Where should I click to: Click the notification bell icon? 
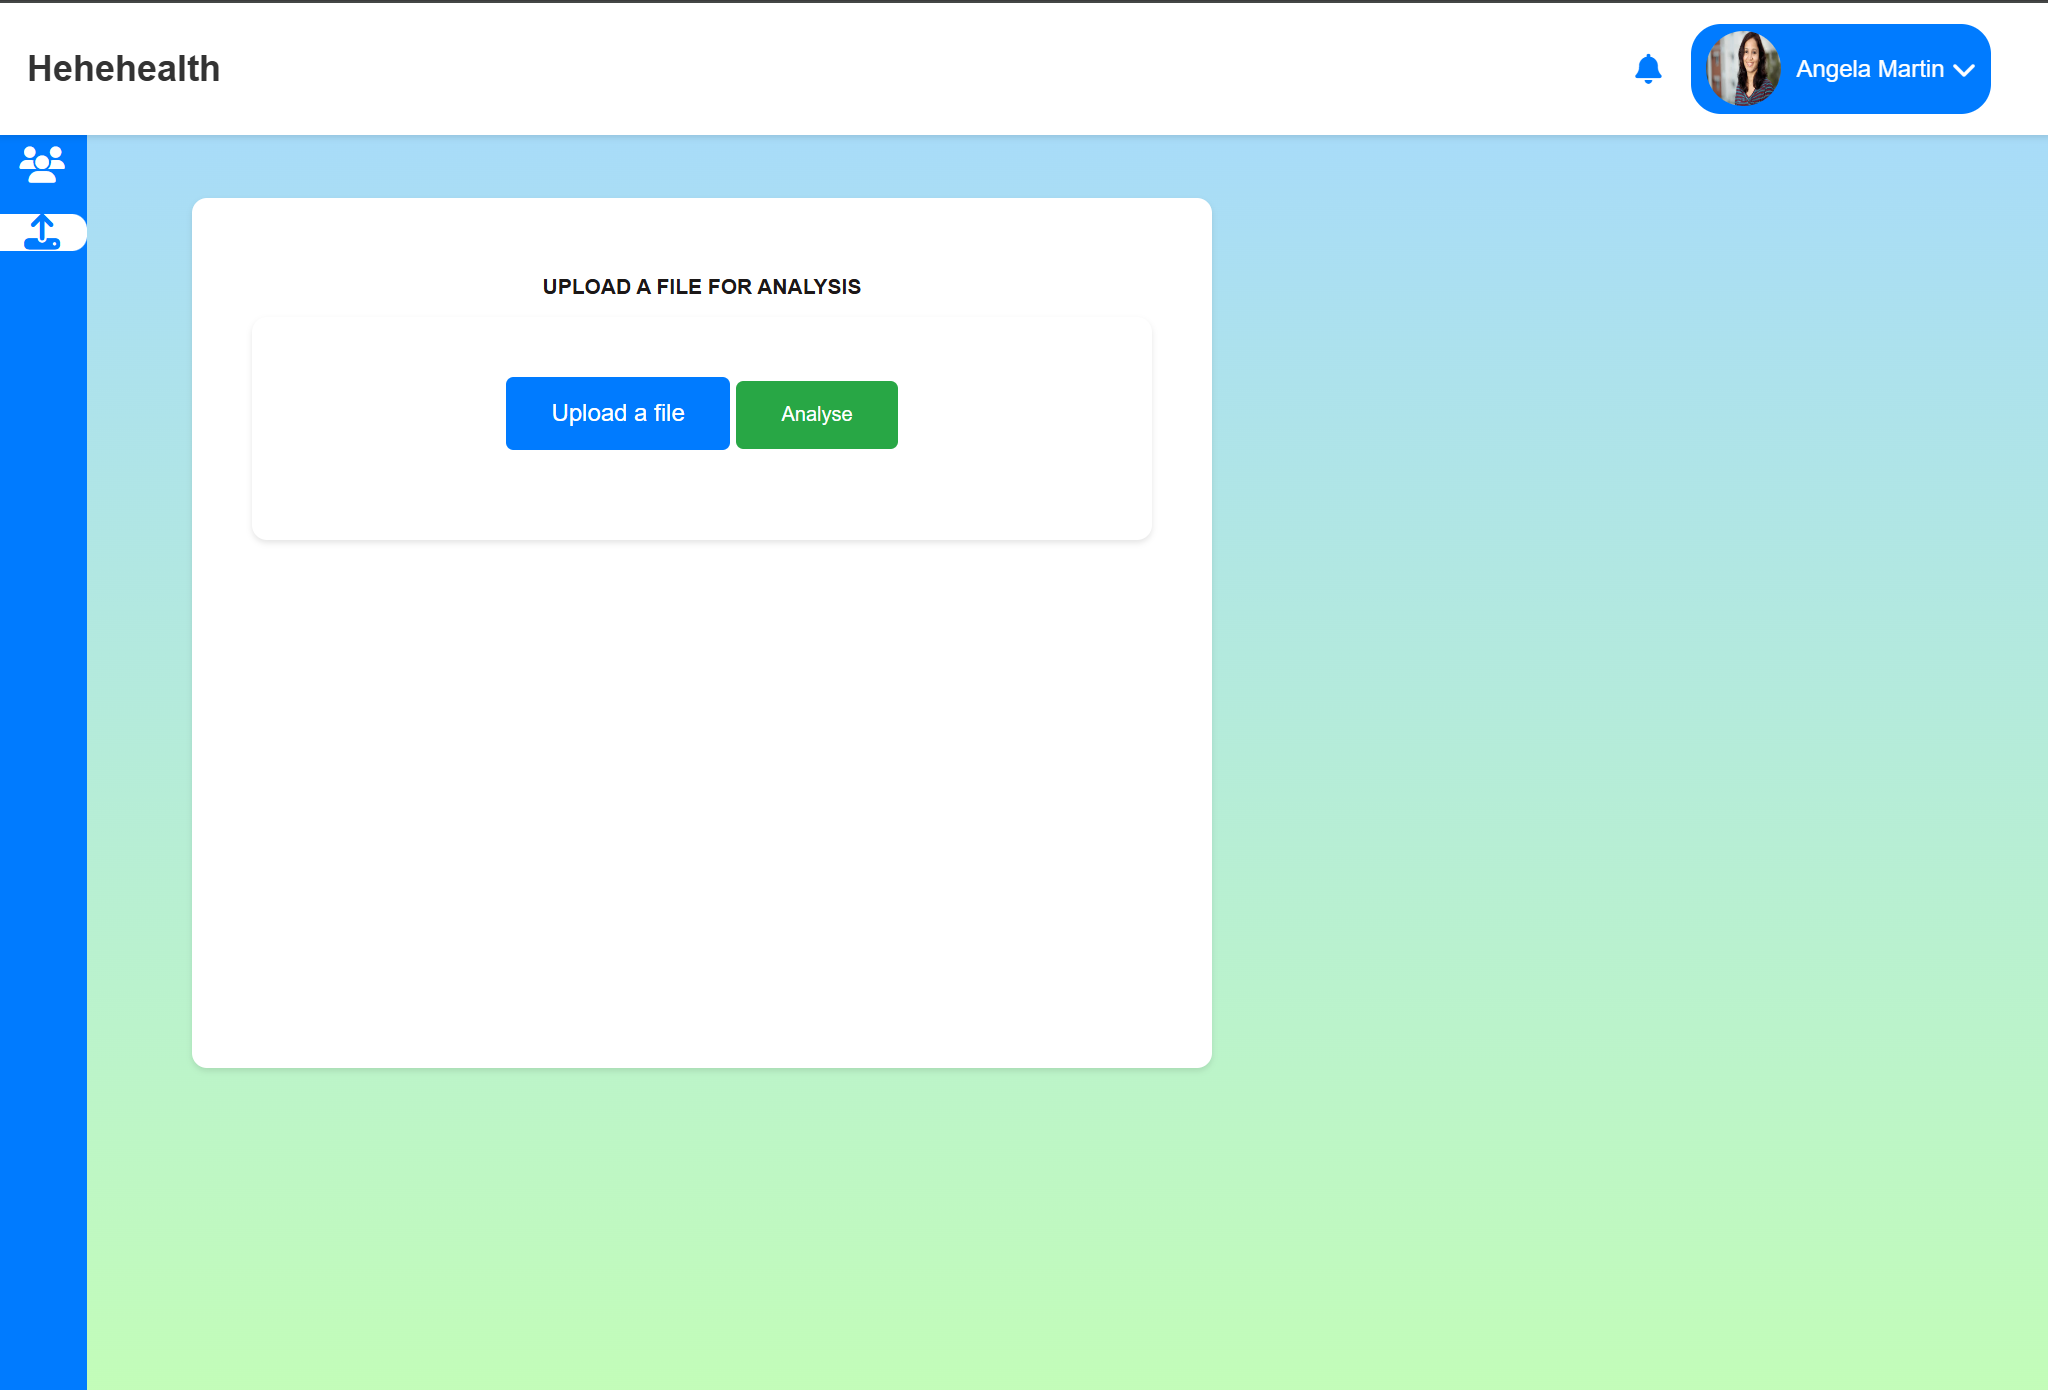click(1647, 69)
